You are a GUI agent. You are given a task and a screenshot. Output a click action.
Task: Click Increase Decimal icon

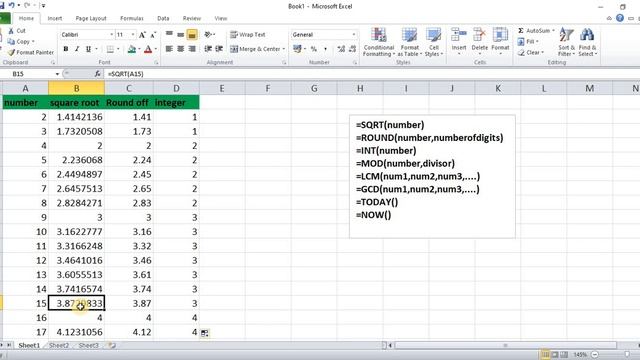click(x=341, y=49)
